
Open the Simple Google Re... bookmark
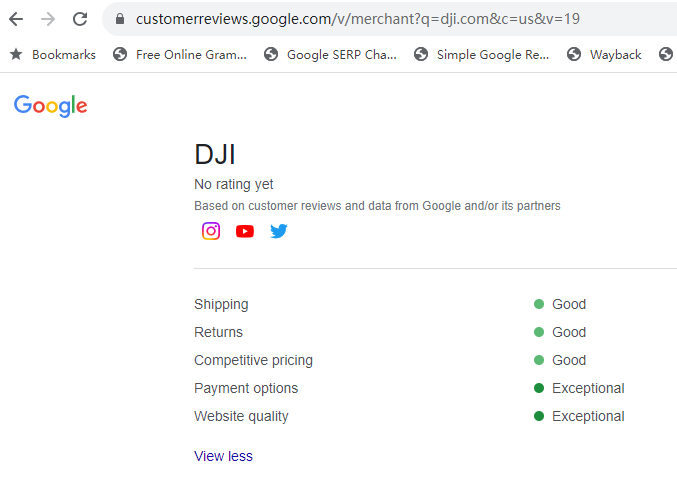481,55
